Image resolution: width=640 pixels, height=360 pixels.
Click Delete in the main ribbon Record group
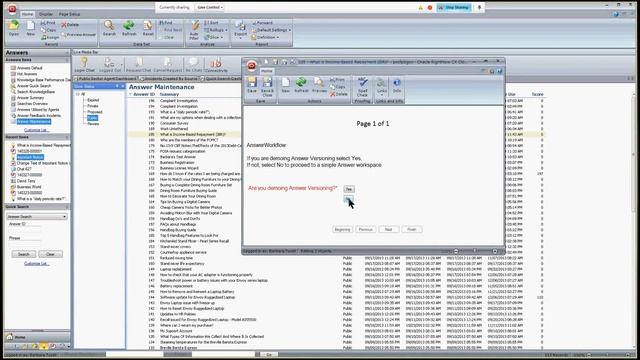70,24
